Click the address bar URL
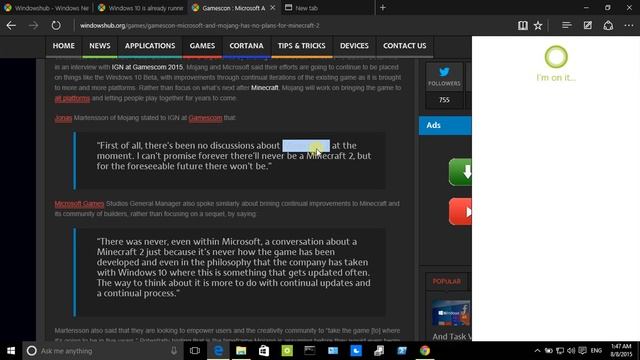This screenshot has height=360, width=640. tap(200, 25)
